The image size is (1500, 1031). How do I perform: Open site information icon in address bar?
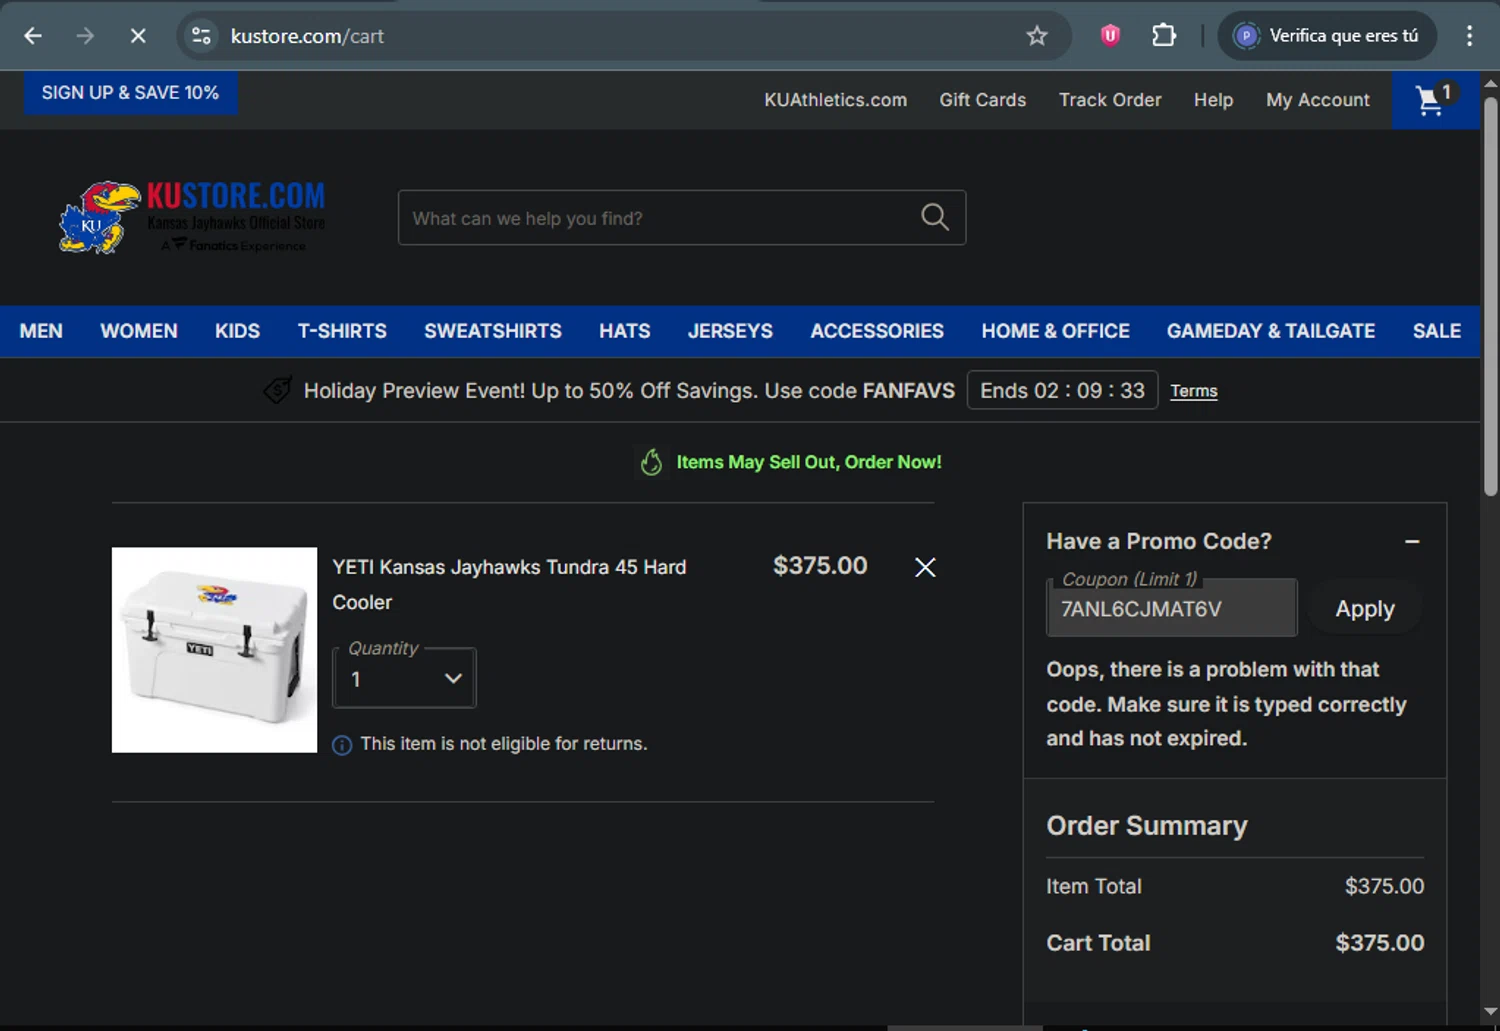pos(201,36)
